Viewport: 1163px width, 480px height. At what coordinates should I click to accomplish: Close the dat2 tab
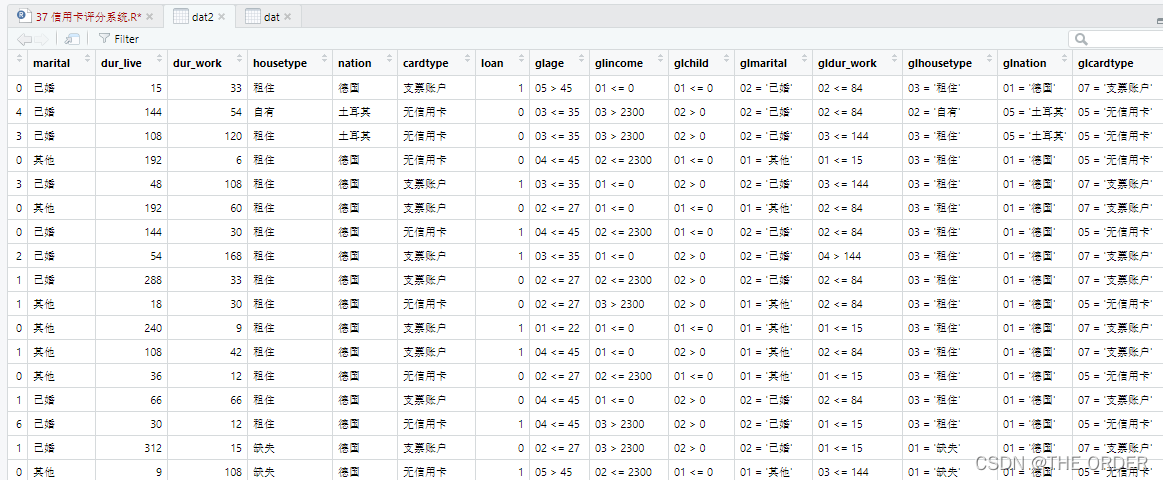coord(223,16)
